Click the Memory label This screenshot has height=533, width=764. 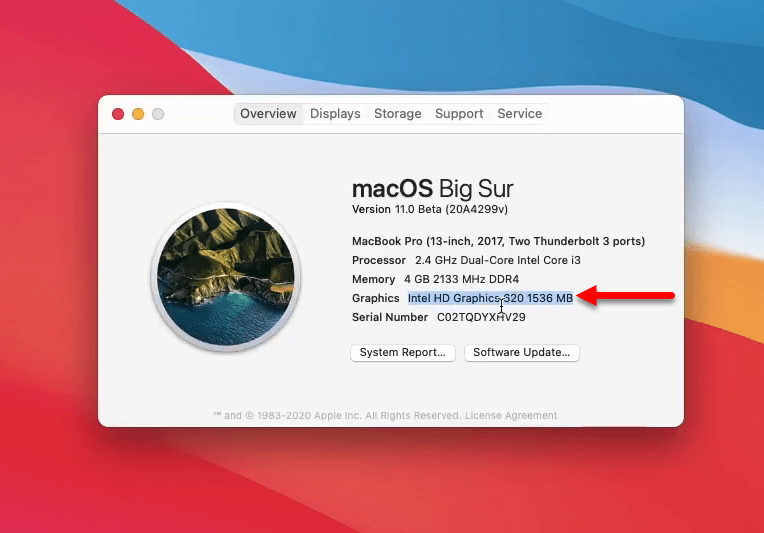point(373,279)
